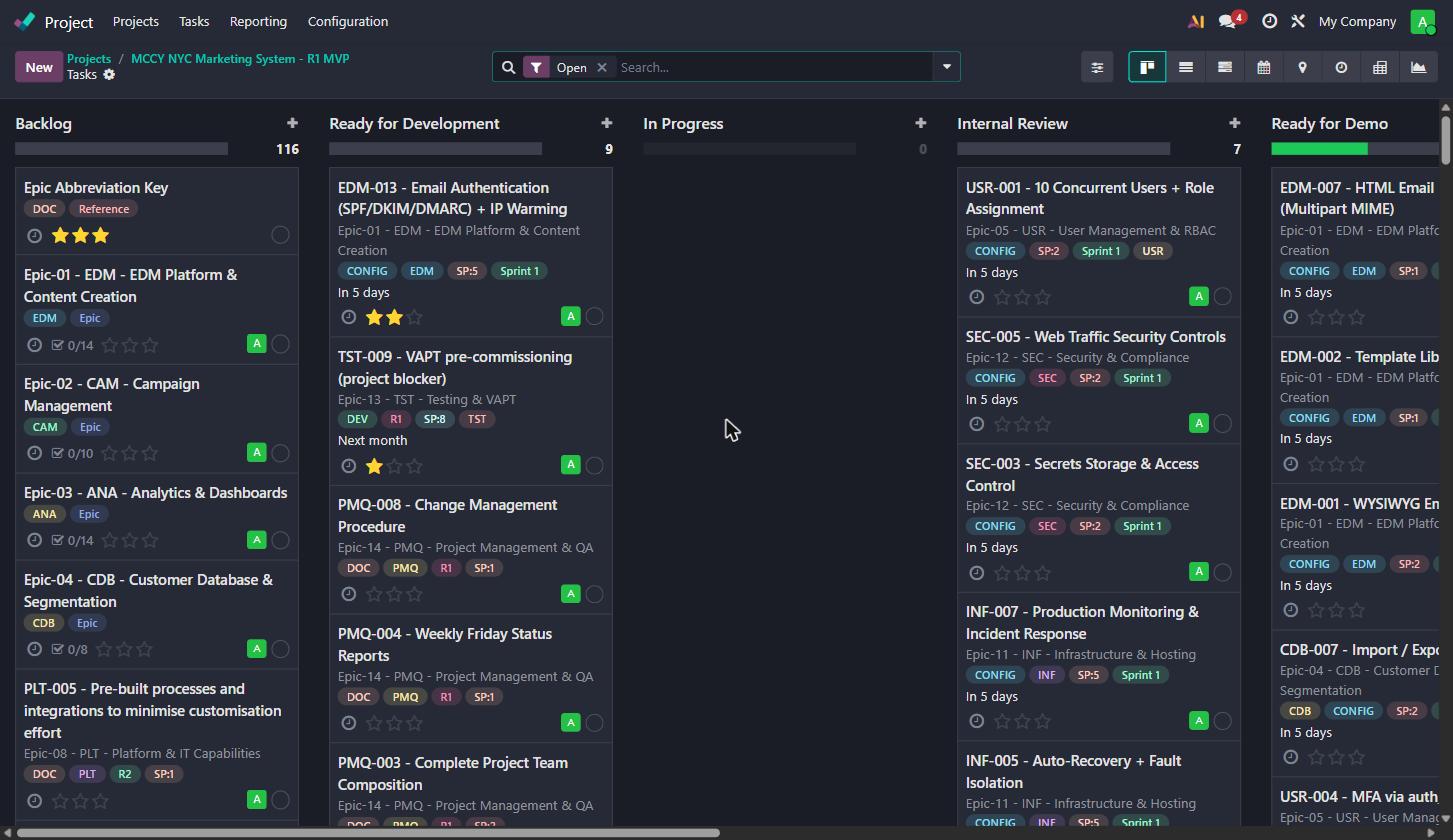Click the Backlog column progress bar

pyautogui.click(x=121, y=149)
